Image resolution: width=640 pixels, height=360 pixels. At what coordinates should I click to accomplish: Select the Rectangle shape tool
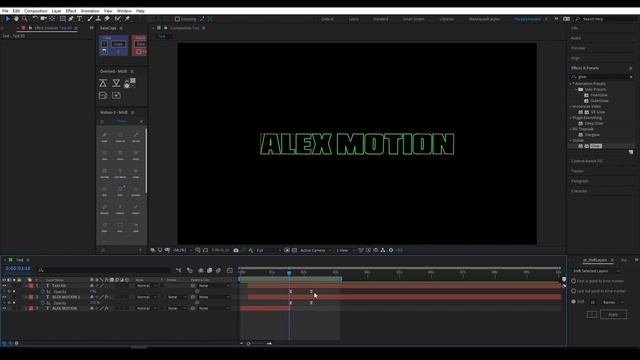(62, 19)
